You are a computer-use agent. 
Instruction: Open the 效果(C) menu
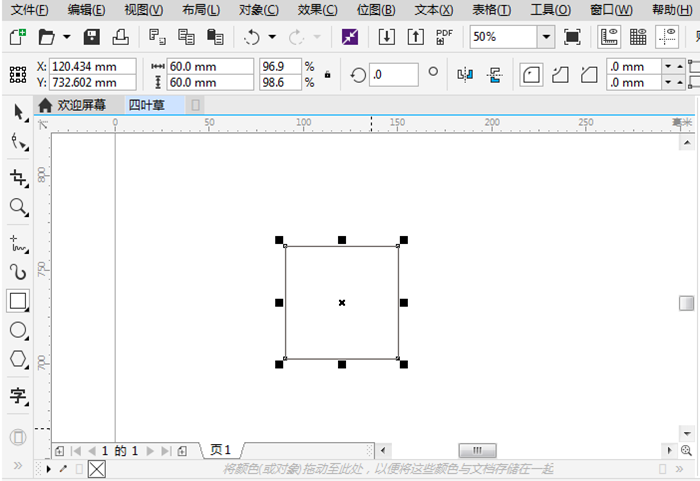[317, 10]
